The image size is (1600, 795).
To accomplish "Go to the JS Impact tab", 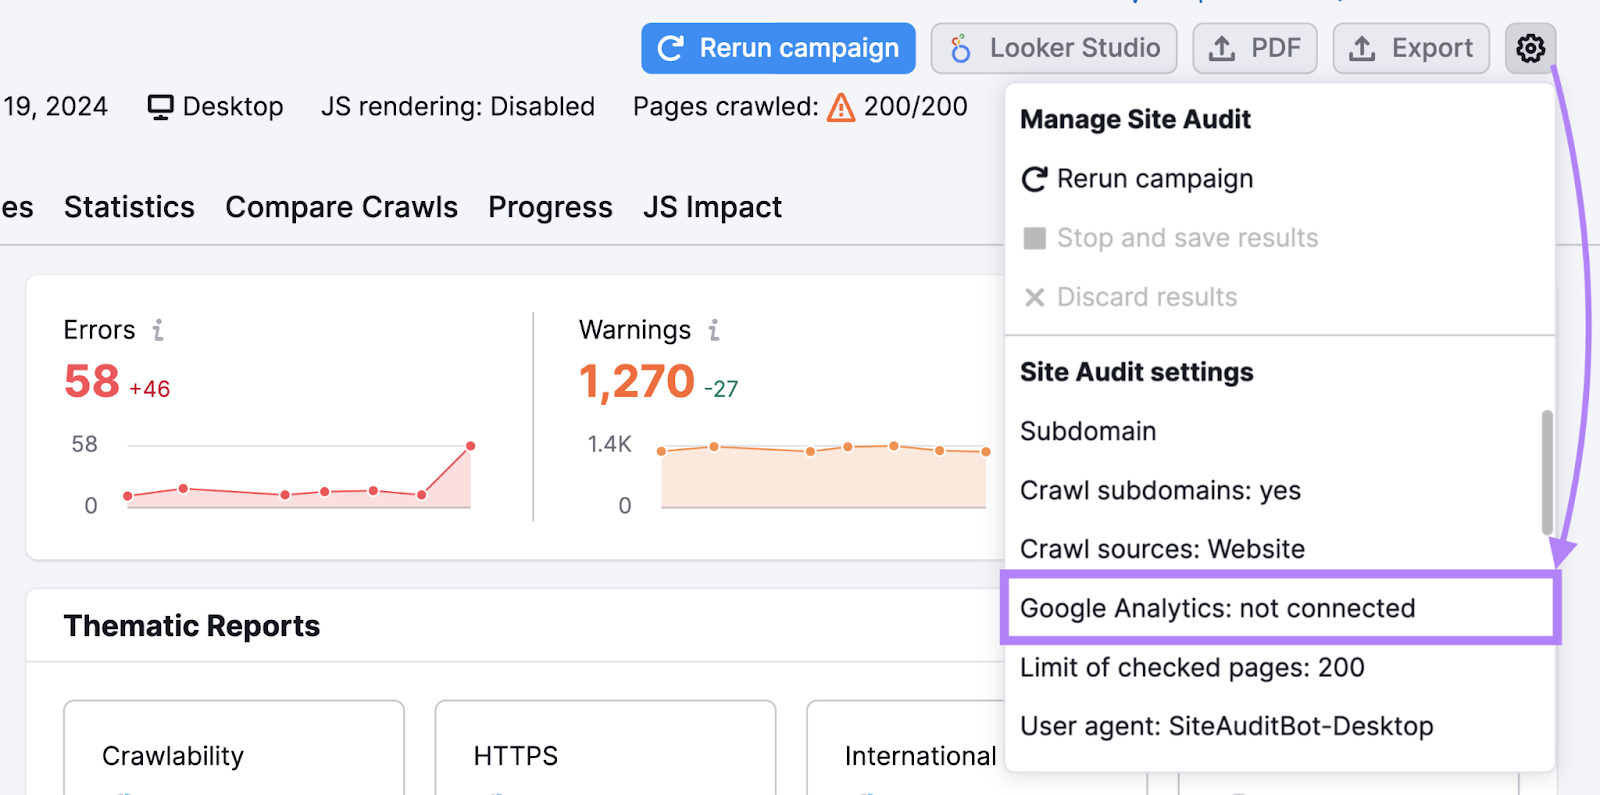I will [712, 207].
